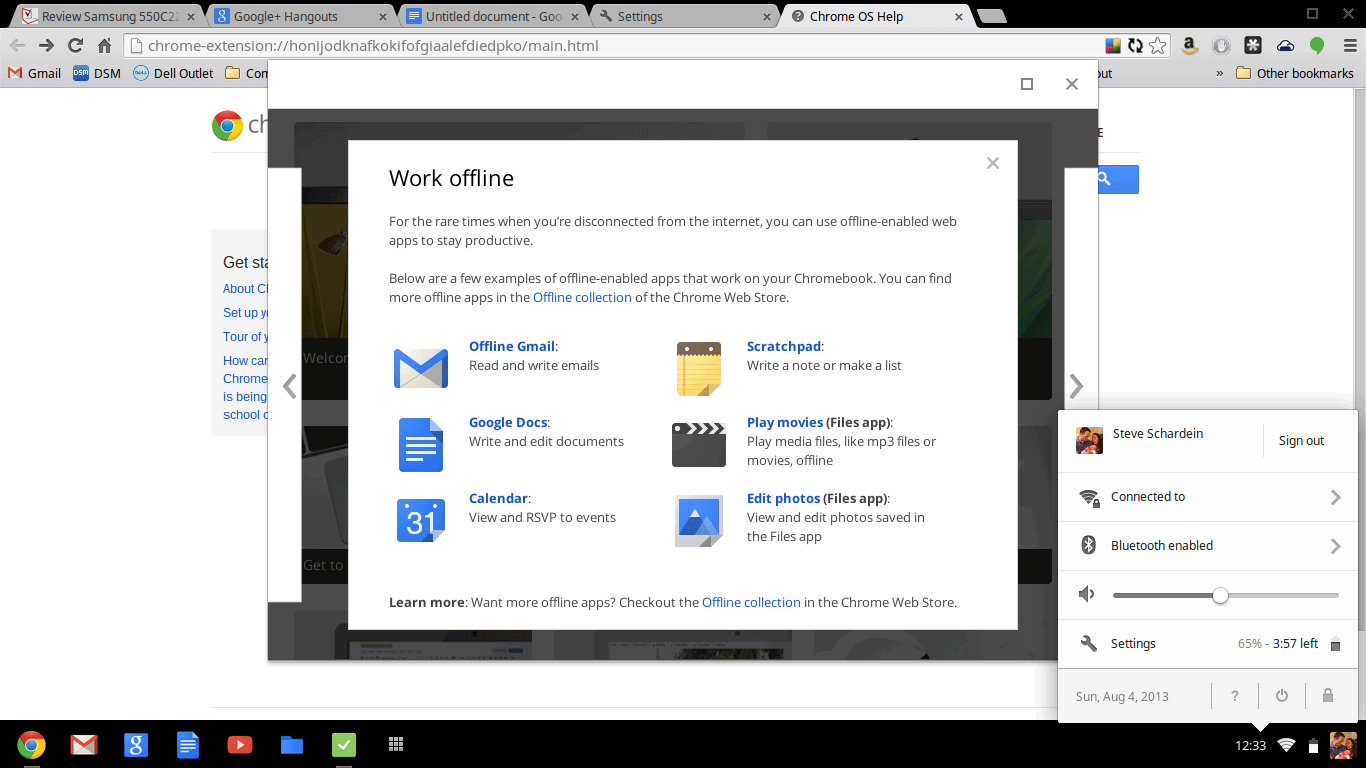Click the Google Docs blue document icon
The width and height of the screenshot is (1366, 768).
(x=420, y=444)
